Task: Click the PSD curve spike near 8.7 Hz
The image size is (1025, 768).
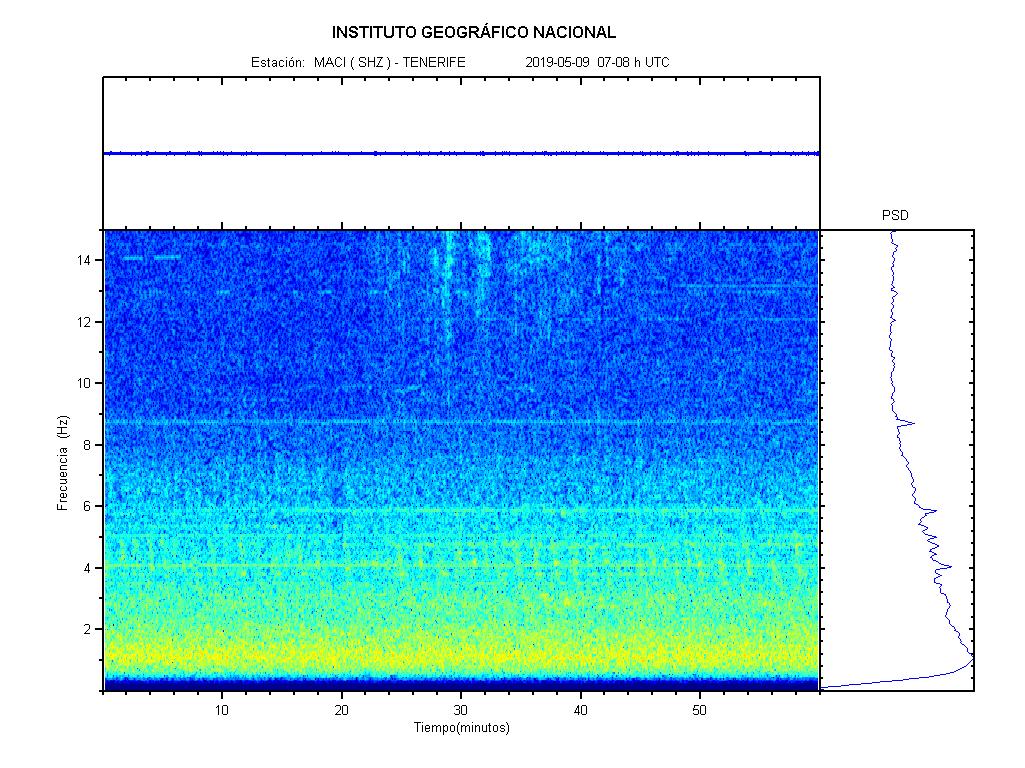Action: tap(911, 424)
